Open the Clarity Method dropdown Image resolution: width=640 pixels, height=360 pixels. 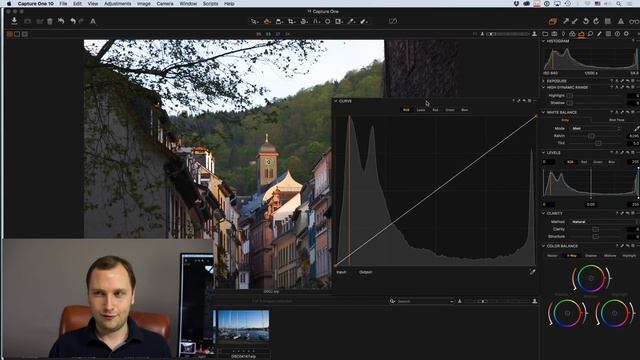(x=604, y=222)
